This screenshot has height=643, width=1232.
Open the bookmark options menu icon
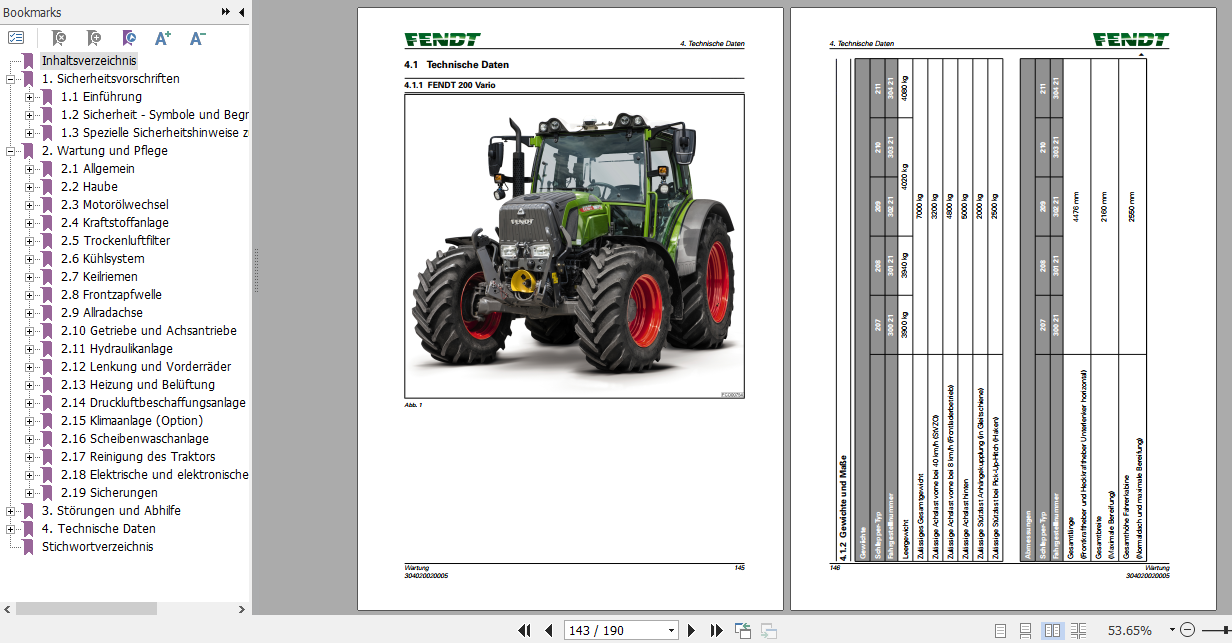15,36
